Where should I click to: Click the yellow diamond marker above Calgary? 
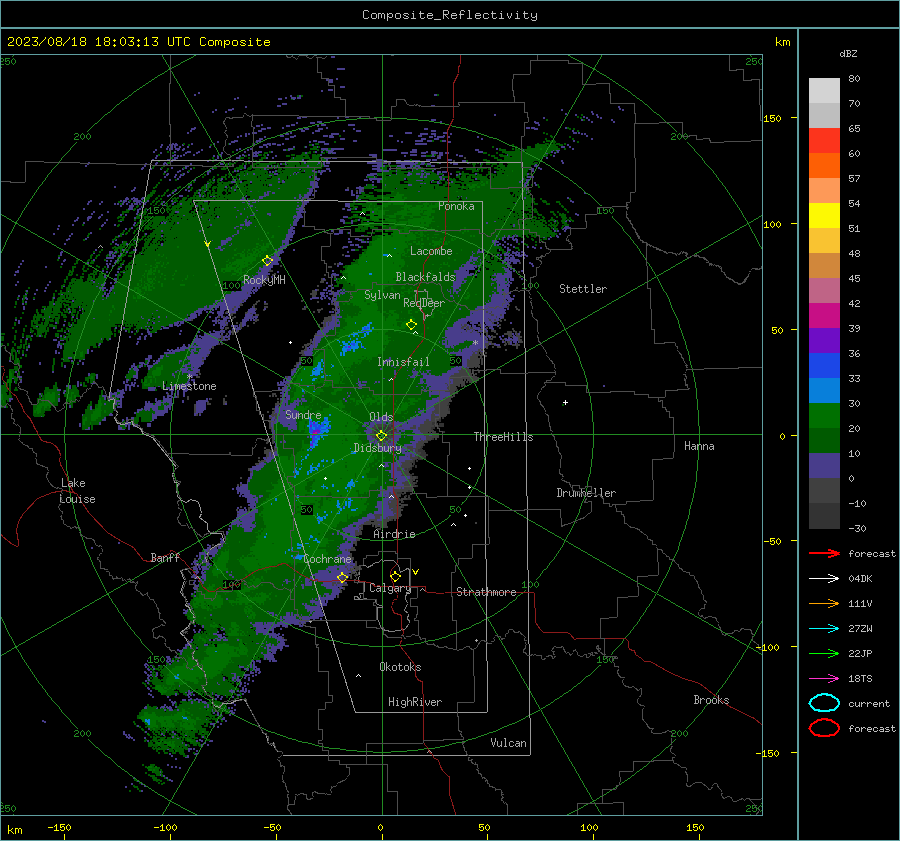(395, 576)
